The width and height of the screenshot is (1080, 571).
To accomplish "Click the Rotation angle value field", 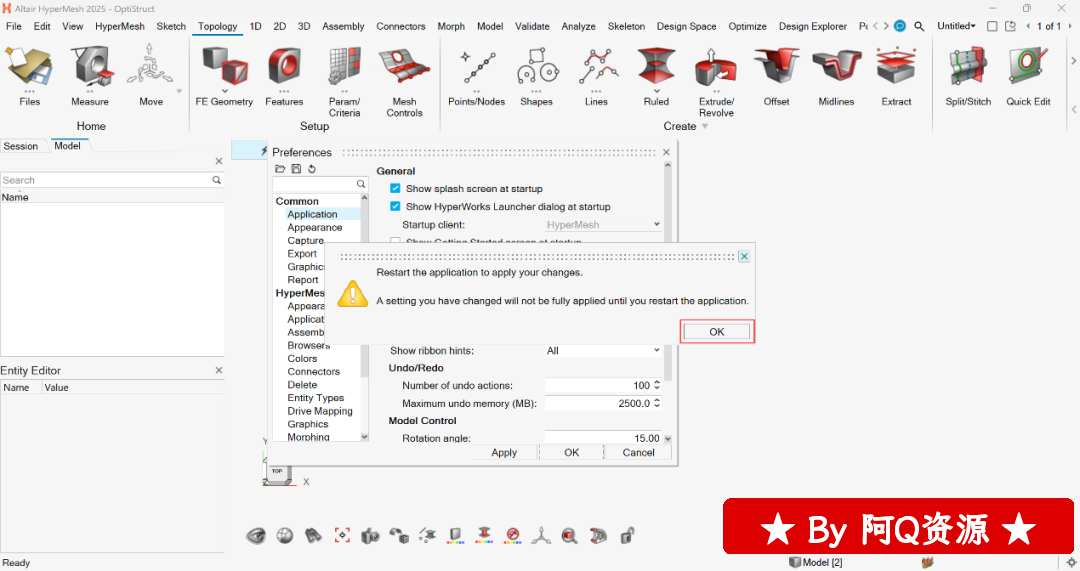I will tap(603, 437).
